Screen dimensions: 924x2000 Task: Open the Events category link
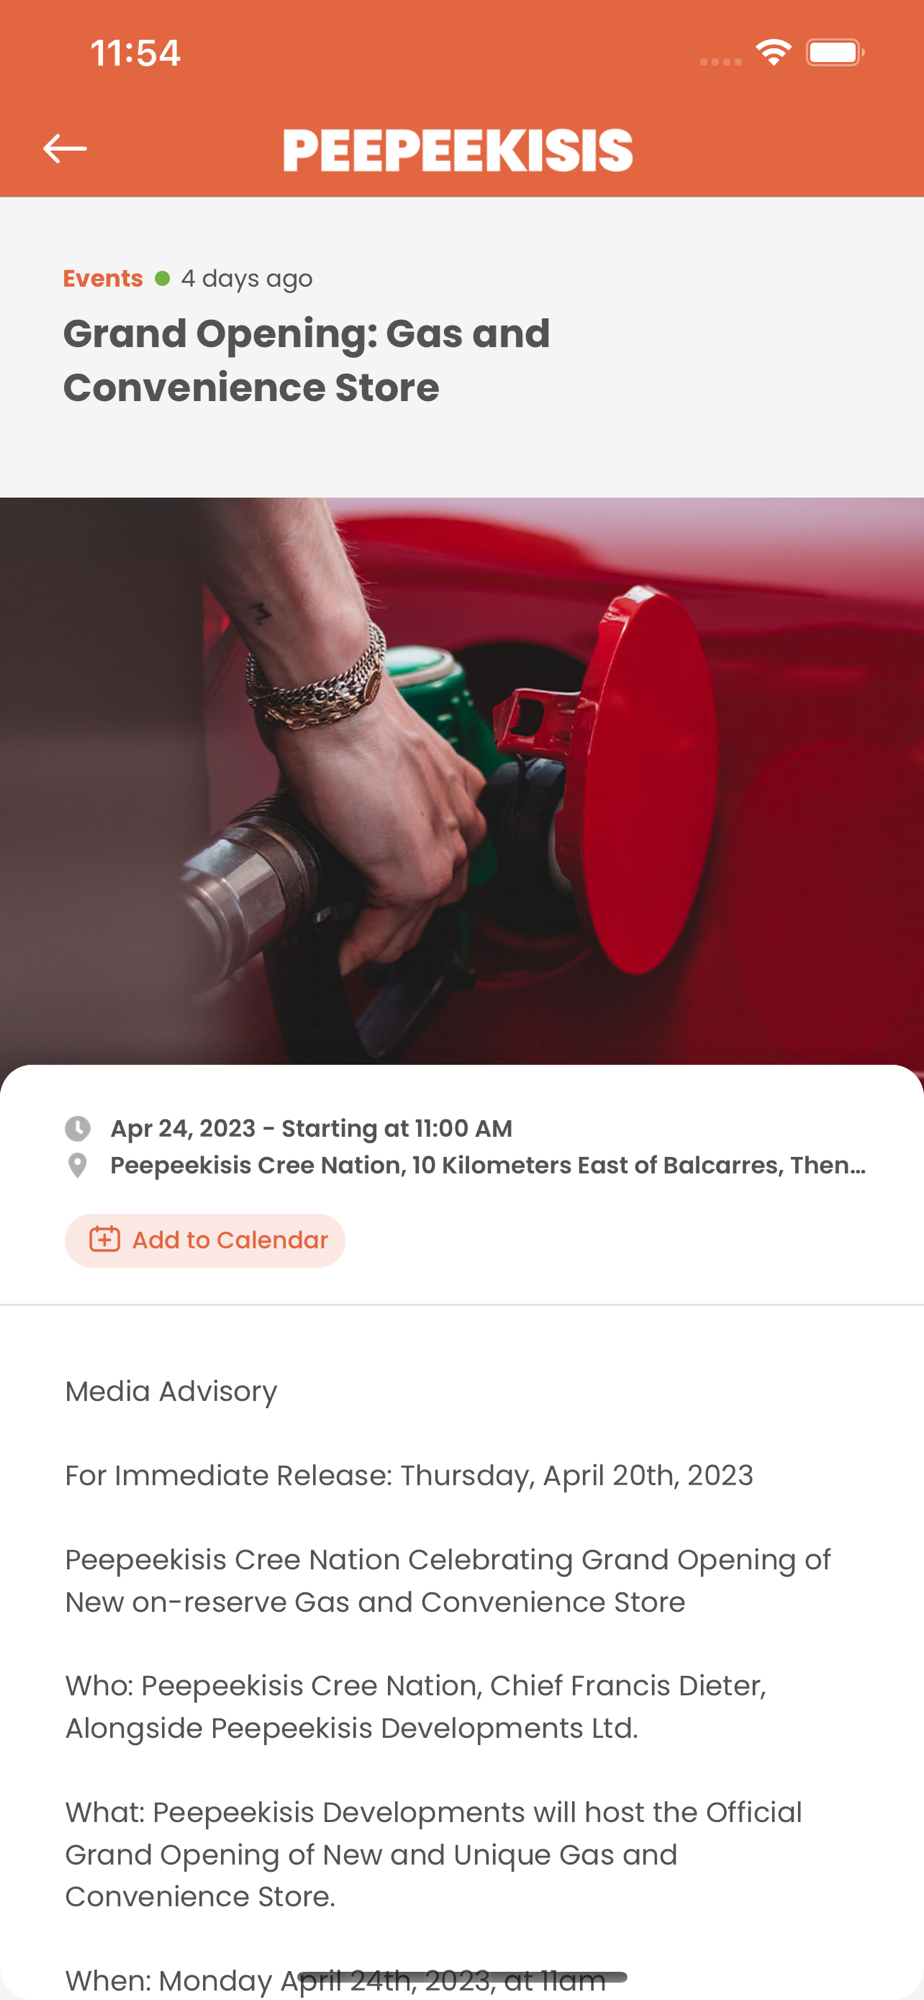point(103,279)
